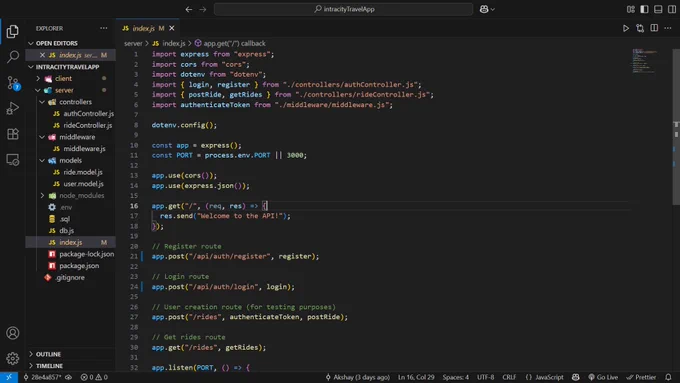Open the Search view in activity bar
This screenshot has height=383, width=680.
[x=13, y=56]
